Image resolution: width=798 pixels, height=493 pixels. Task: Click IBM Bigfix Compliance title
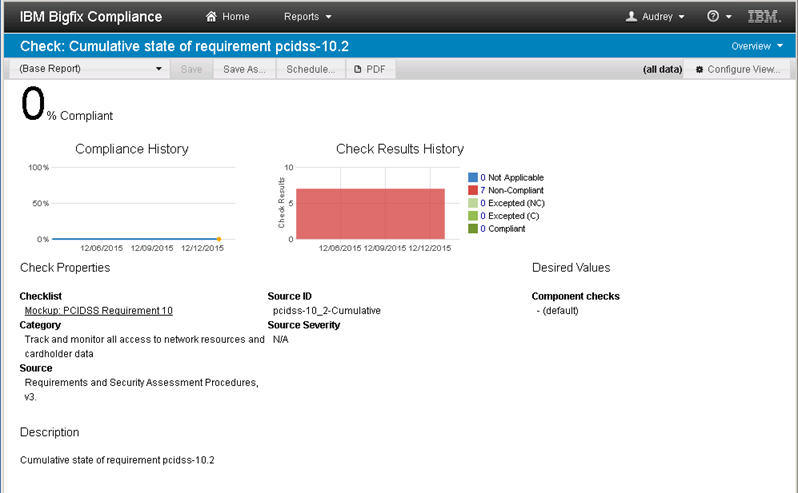pos(91,17)
